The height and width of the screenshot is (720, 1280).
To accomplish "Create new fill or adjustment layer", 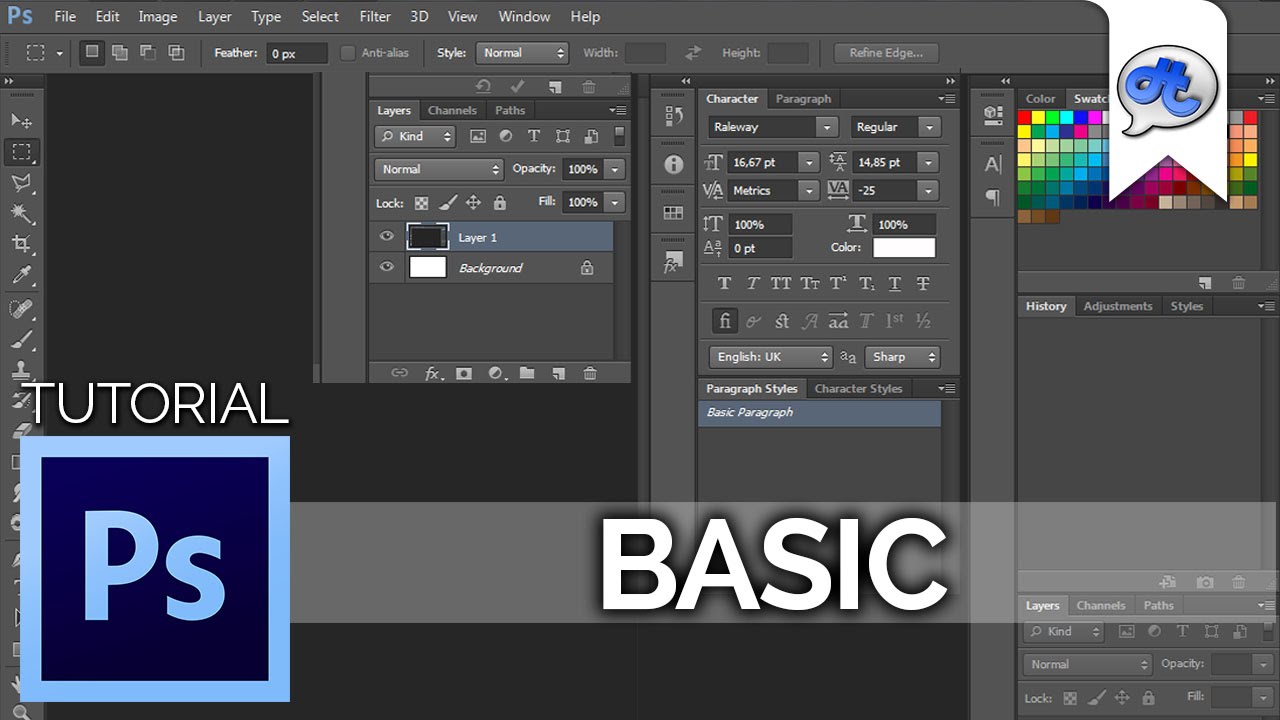I will [496, 373].
